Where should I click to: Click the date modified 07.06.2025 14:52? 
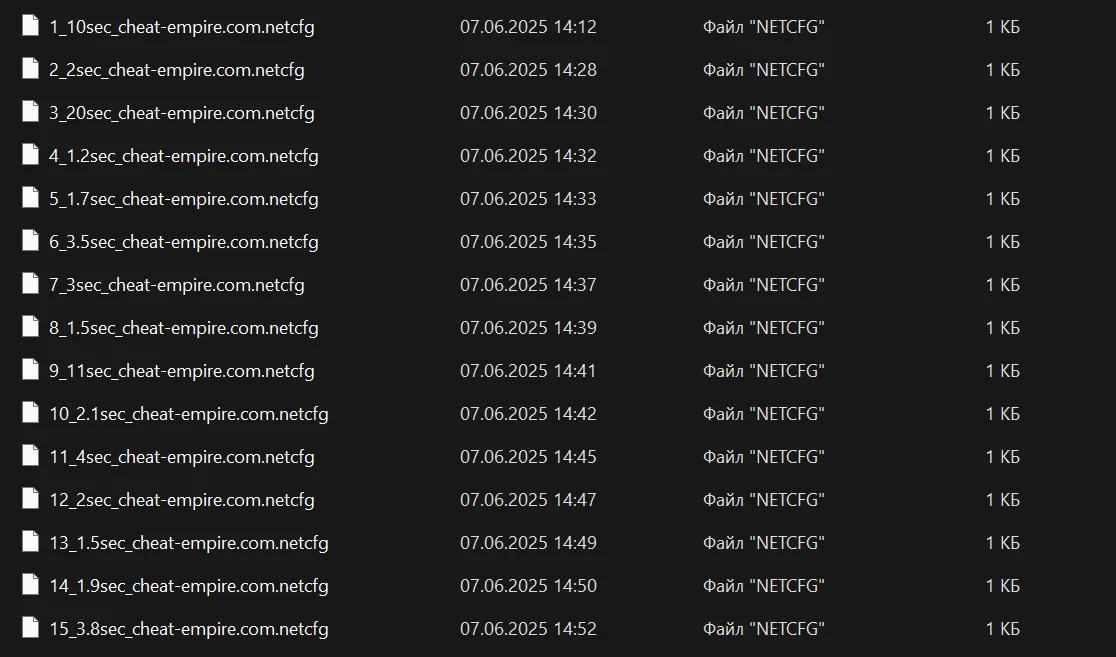[528, 629]
